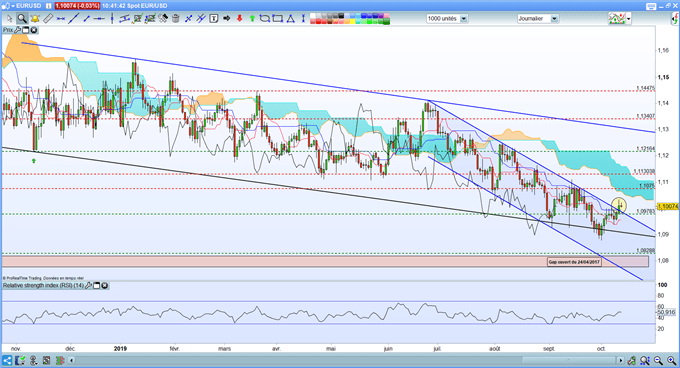This screenshot has width=680, height=368.
Task: Select the horizontal ray line tool
Action: click(99, 19)
